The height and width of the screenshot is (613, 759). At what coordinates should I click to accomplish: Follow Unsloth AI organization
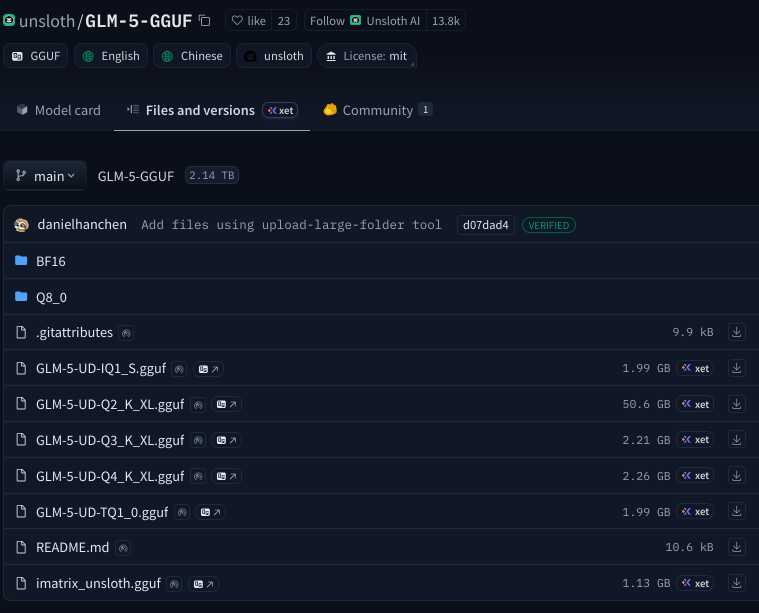point(365,21)
